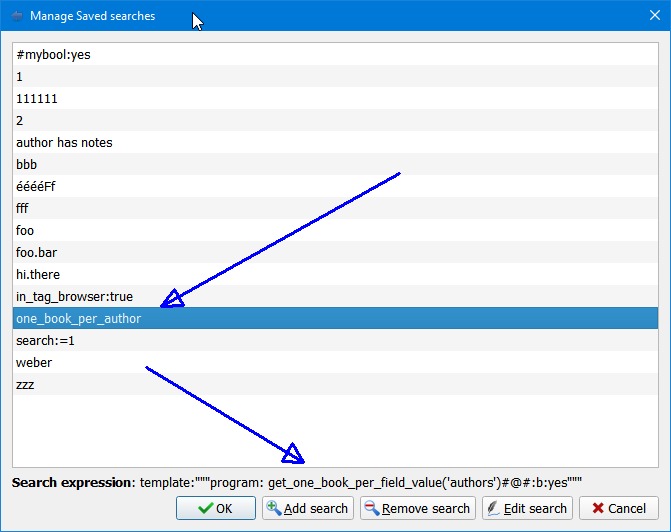Click the highlighted one_book_per_author row

pyautogui.click(x=335, y=318)
